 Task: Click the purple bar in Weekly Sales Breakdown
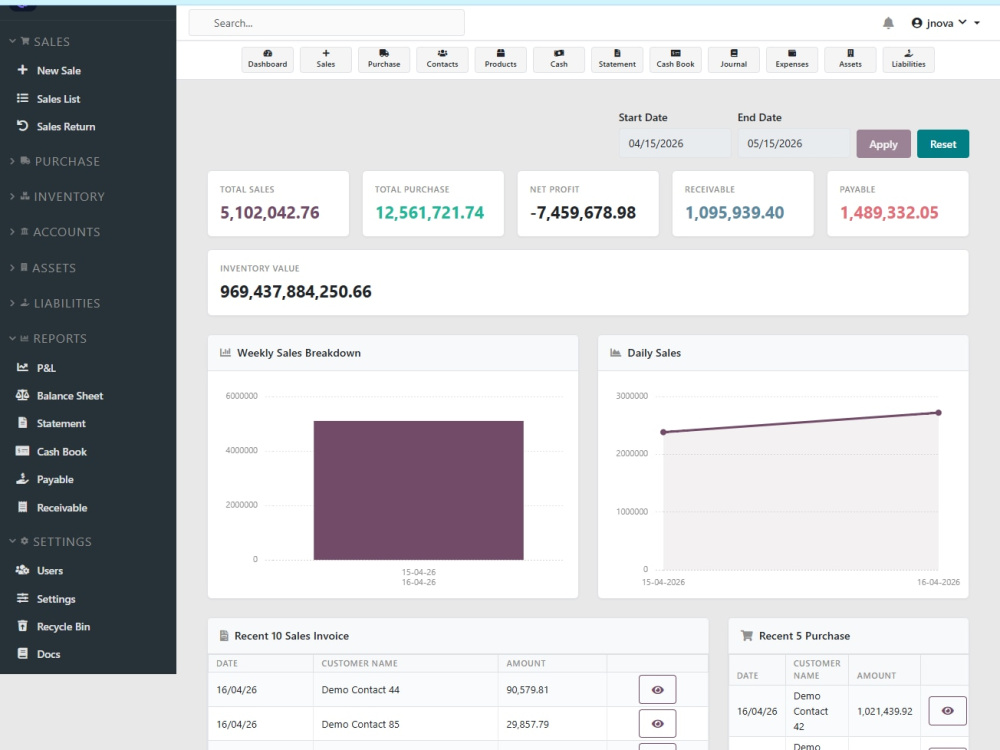(x=418, y=490)
